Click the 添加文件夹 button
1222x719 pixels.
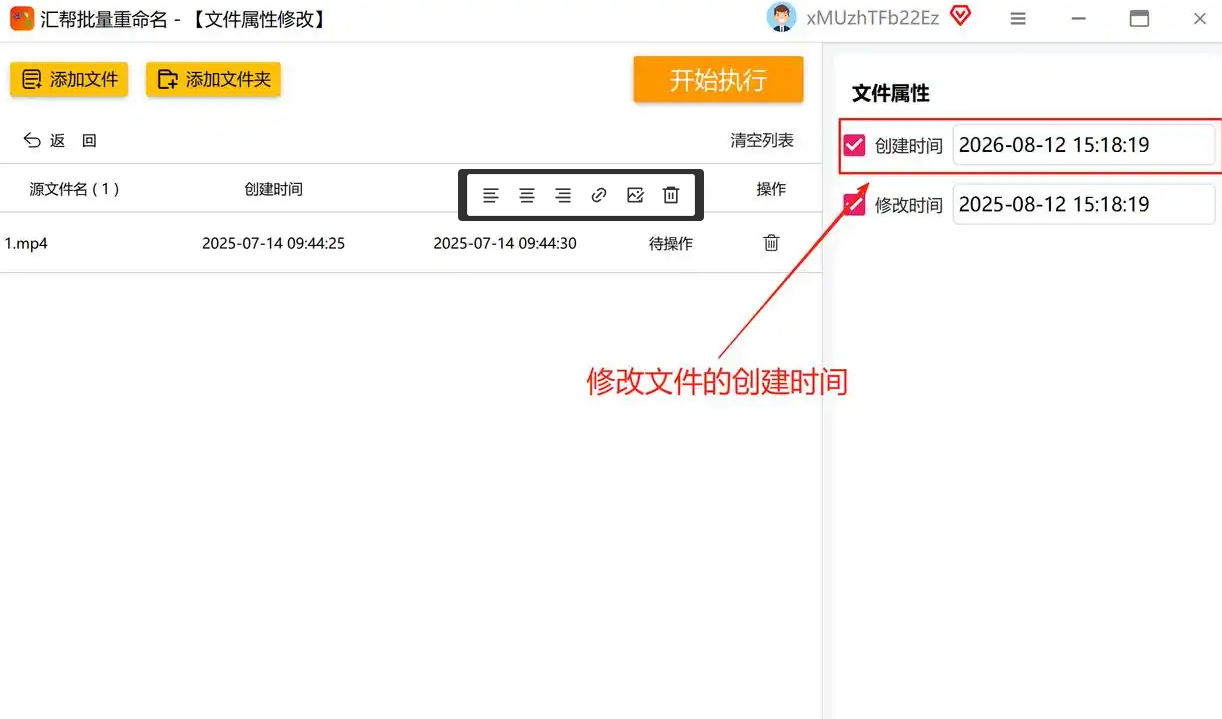(x=213, y=79)
